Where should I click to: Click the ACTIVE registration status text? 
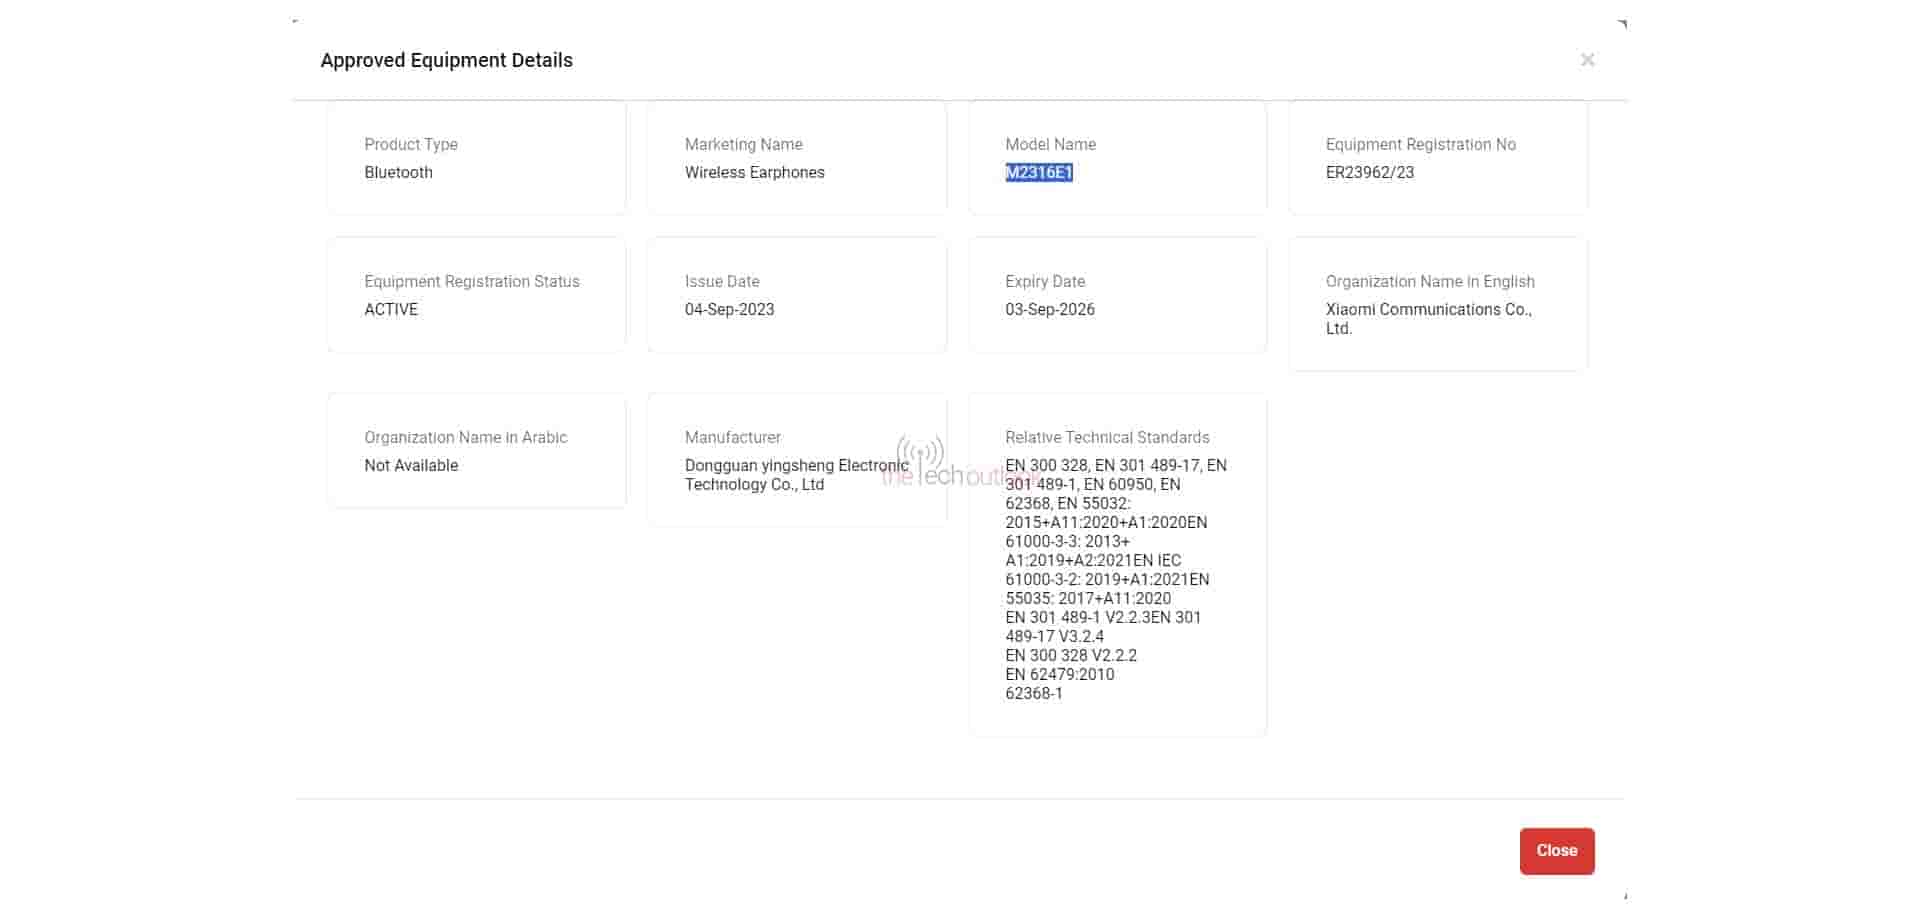391,309
